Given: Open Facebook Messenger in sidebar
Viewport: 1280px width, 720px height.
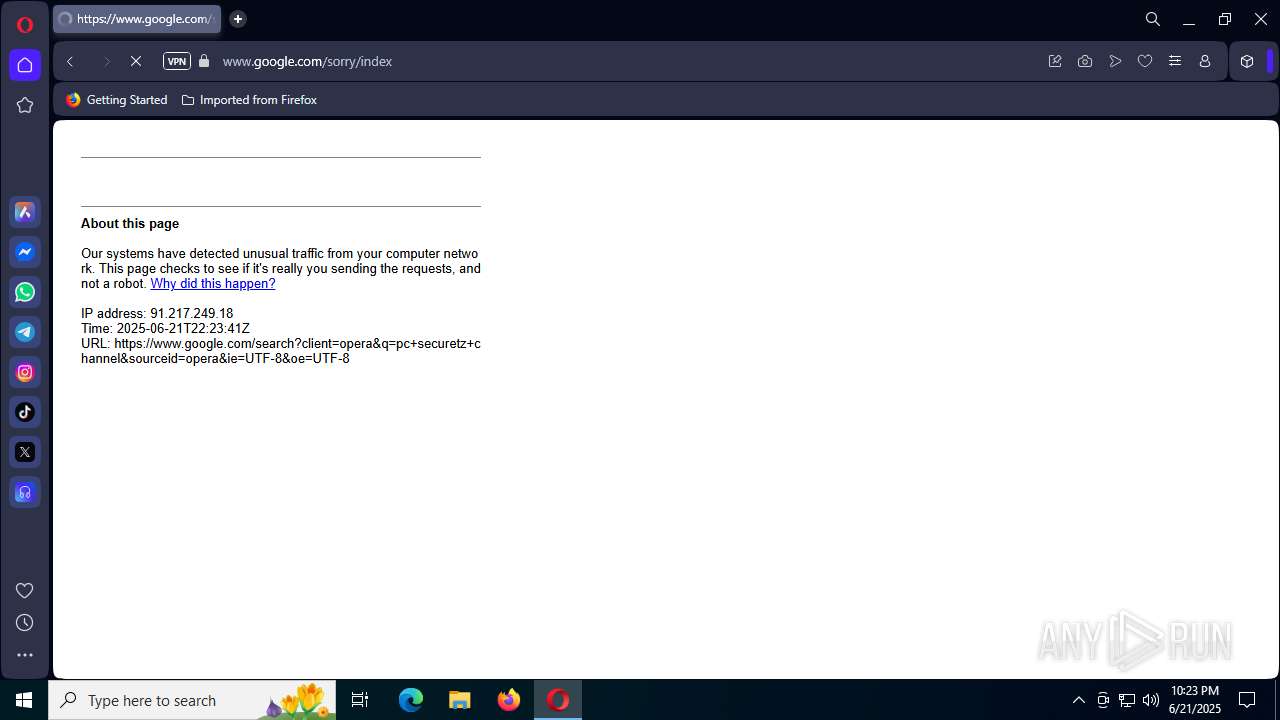Looking at the screenshot, I should [x=25, y=252].
